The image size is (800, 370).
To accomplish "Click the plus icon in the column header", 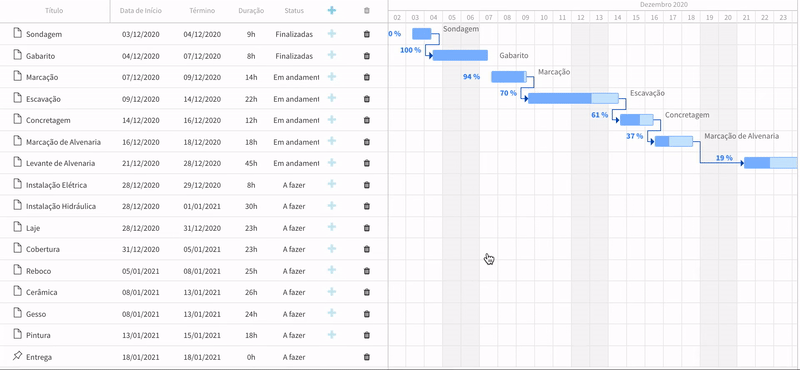I will (x=332, y=10).
